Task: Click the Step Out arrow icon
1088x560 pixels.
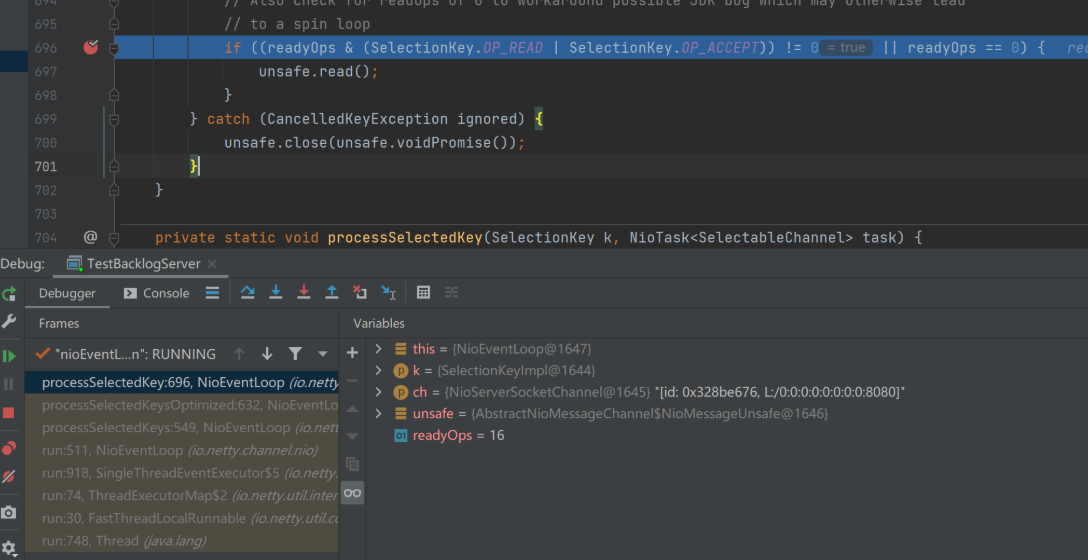Action: tap(332, 292)
